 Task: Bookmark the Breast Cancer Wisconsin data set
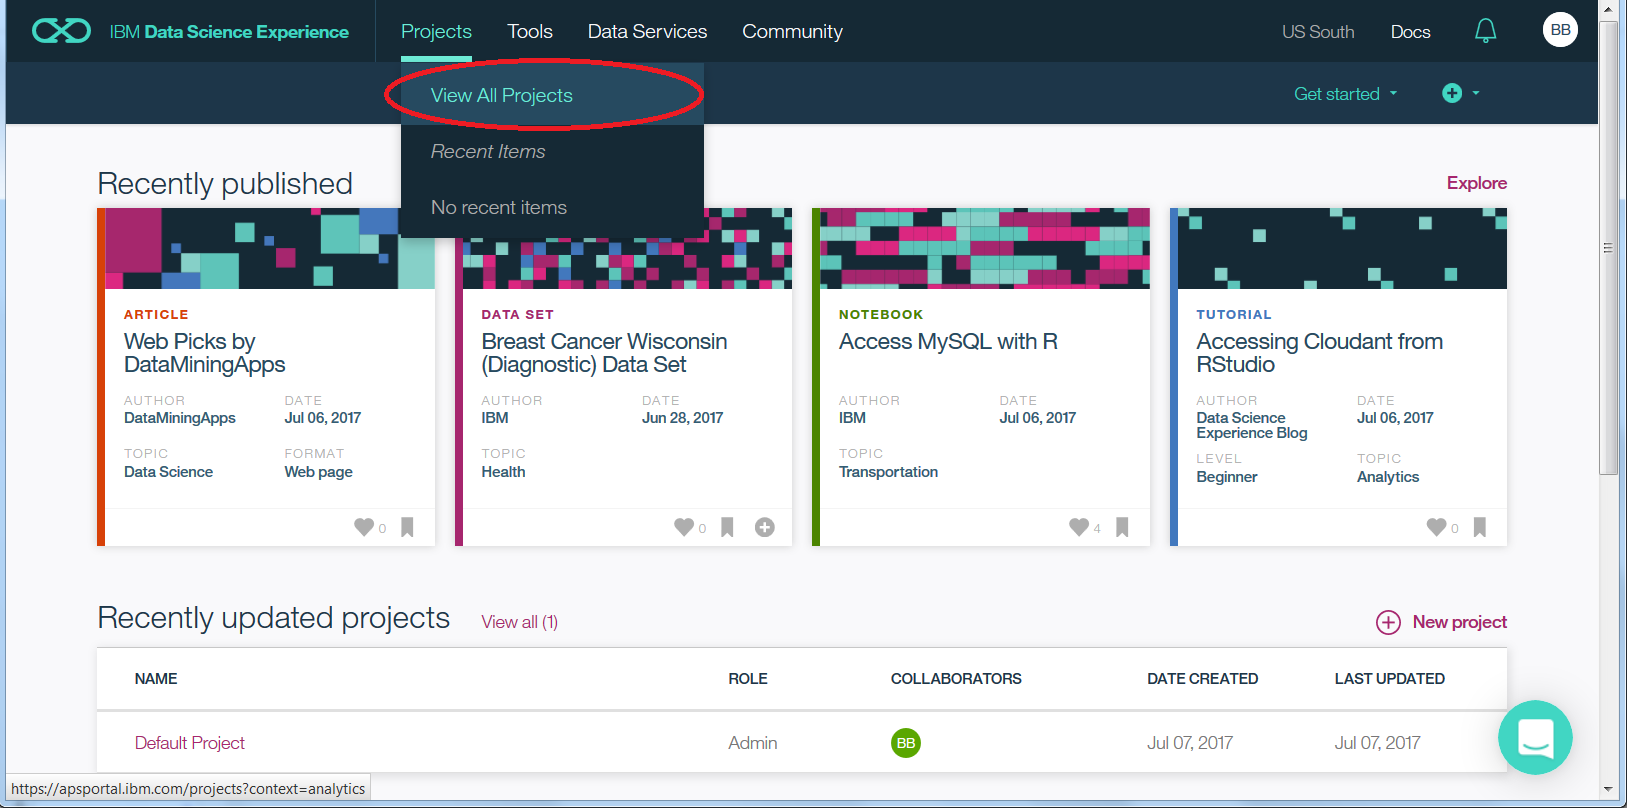[x=727, y=527]
